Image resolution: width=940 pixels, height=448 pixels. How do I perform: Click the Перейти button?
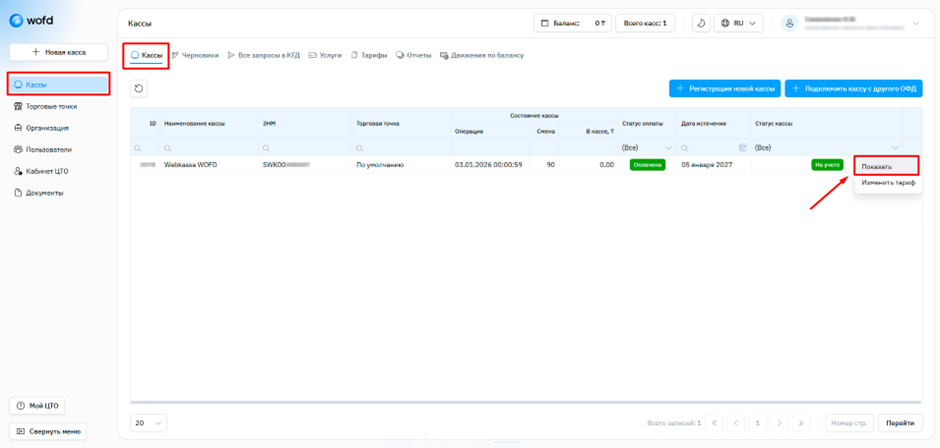tap(900, 423)
